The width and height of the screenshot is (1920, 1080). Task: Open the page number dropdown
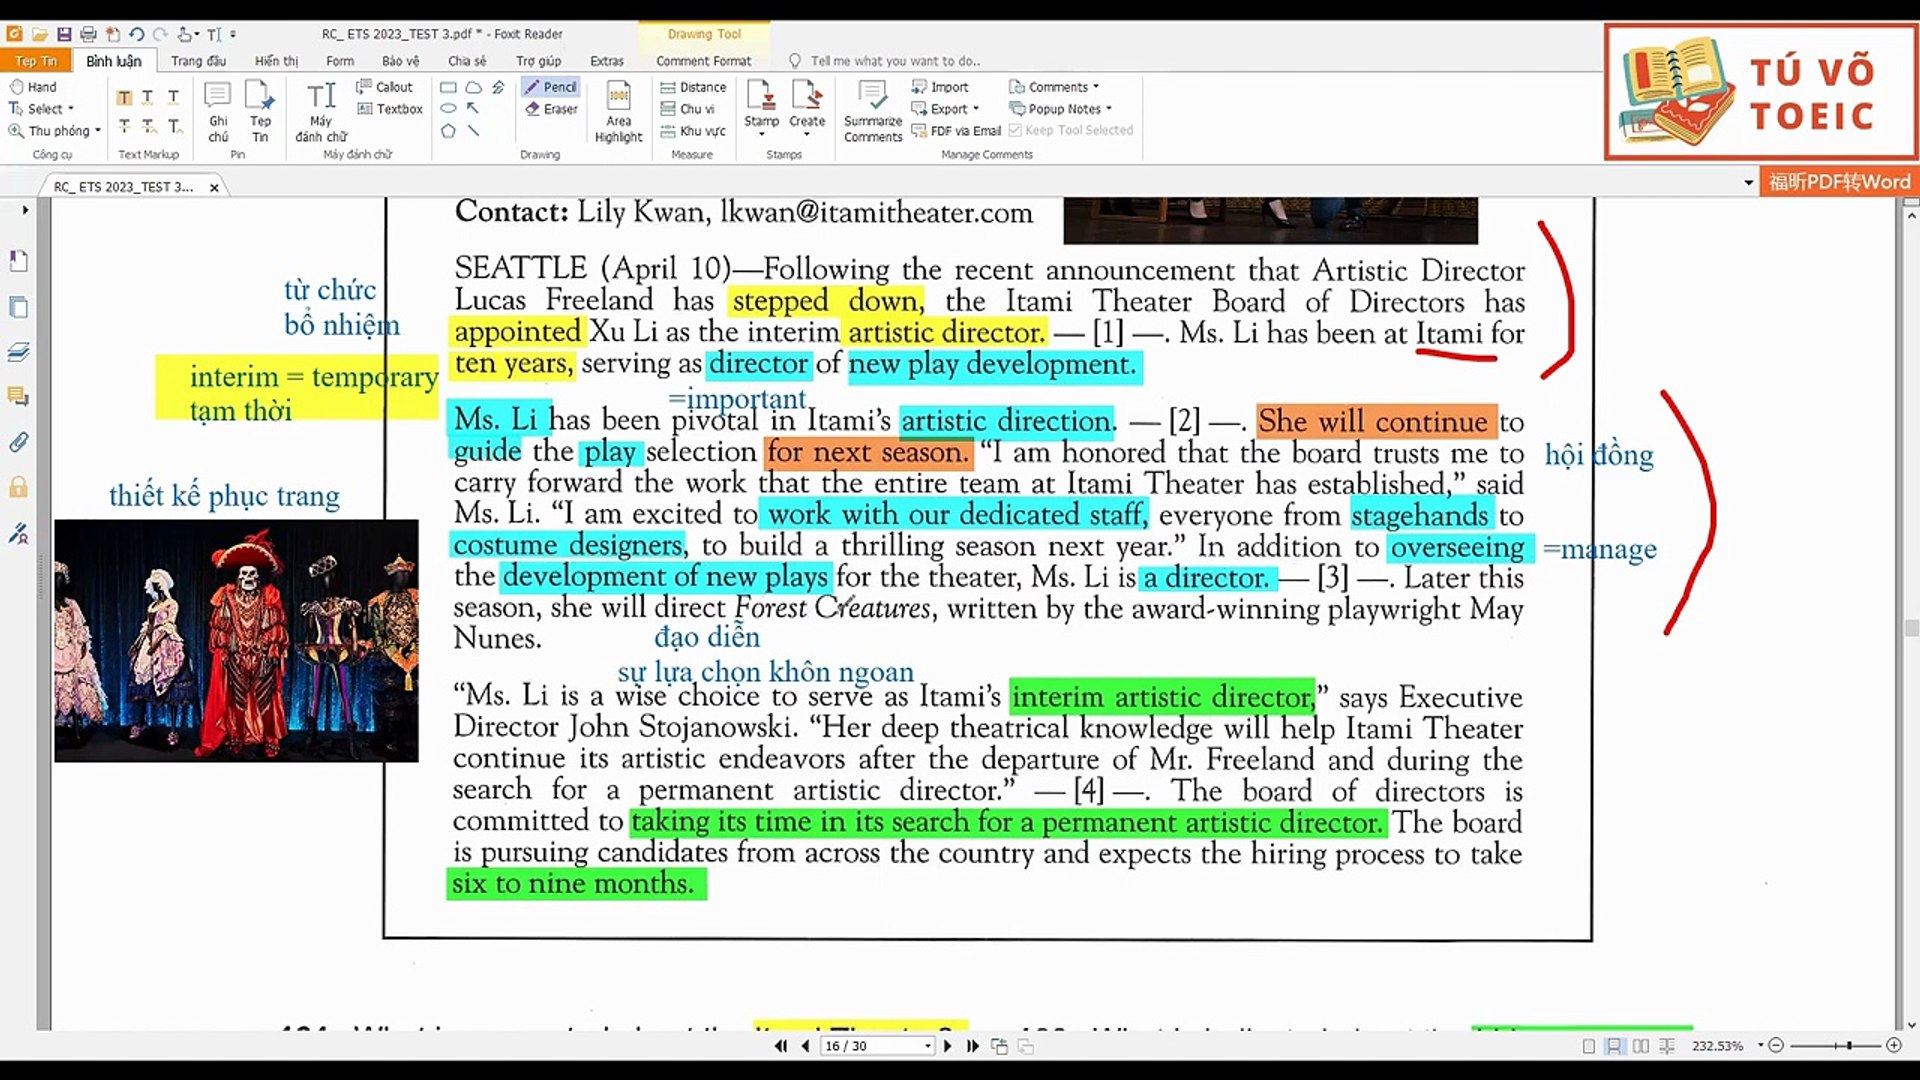pos(928,1046)
